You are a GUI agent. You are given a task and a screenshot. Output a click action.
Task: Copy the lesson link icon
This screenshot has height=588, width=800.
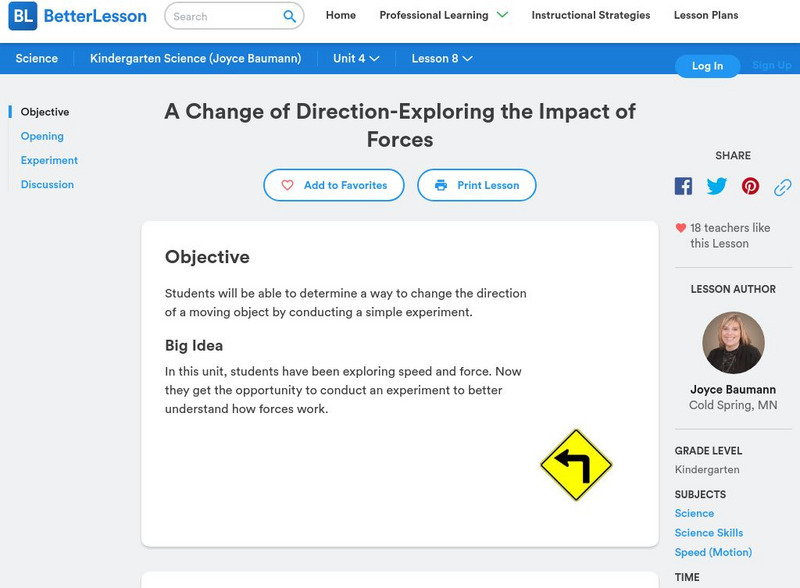click(783, 187)
